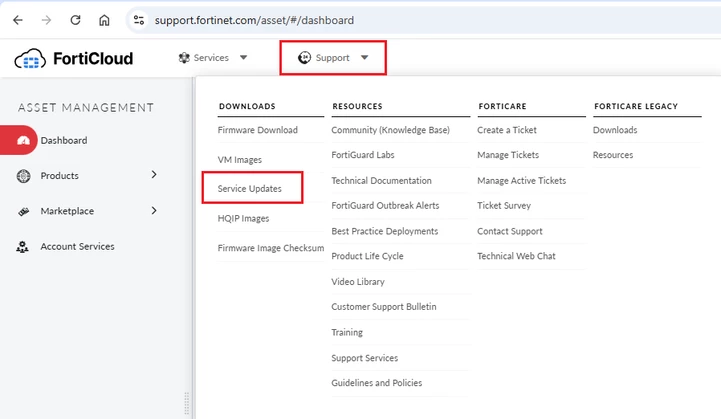721x419 pixels.
Task: Click the FortiCloud cloud logo
Action: click(x=30, y=58)
